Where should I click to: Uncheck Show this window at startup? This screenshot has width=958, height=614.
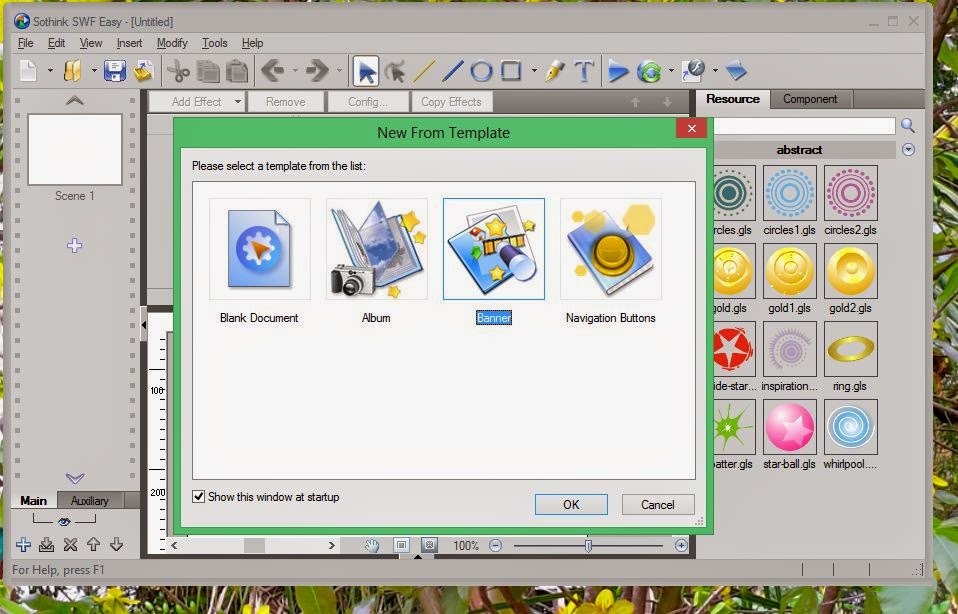(x=199, y=497)
